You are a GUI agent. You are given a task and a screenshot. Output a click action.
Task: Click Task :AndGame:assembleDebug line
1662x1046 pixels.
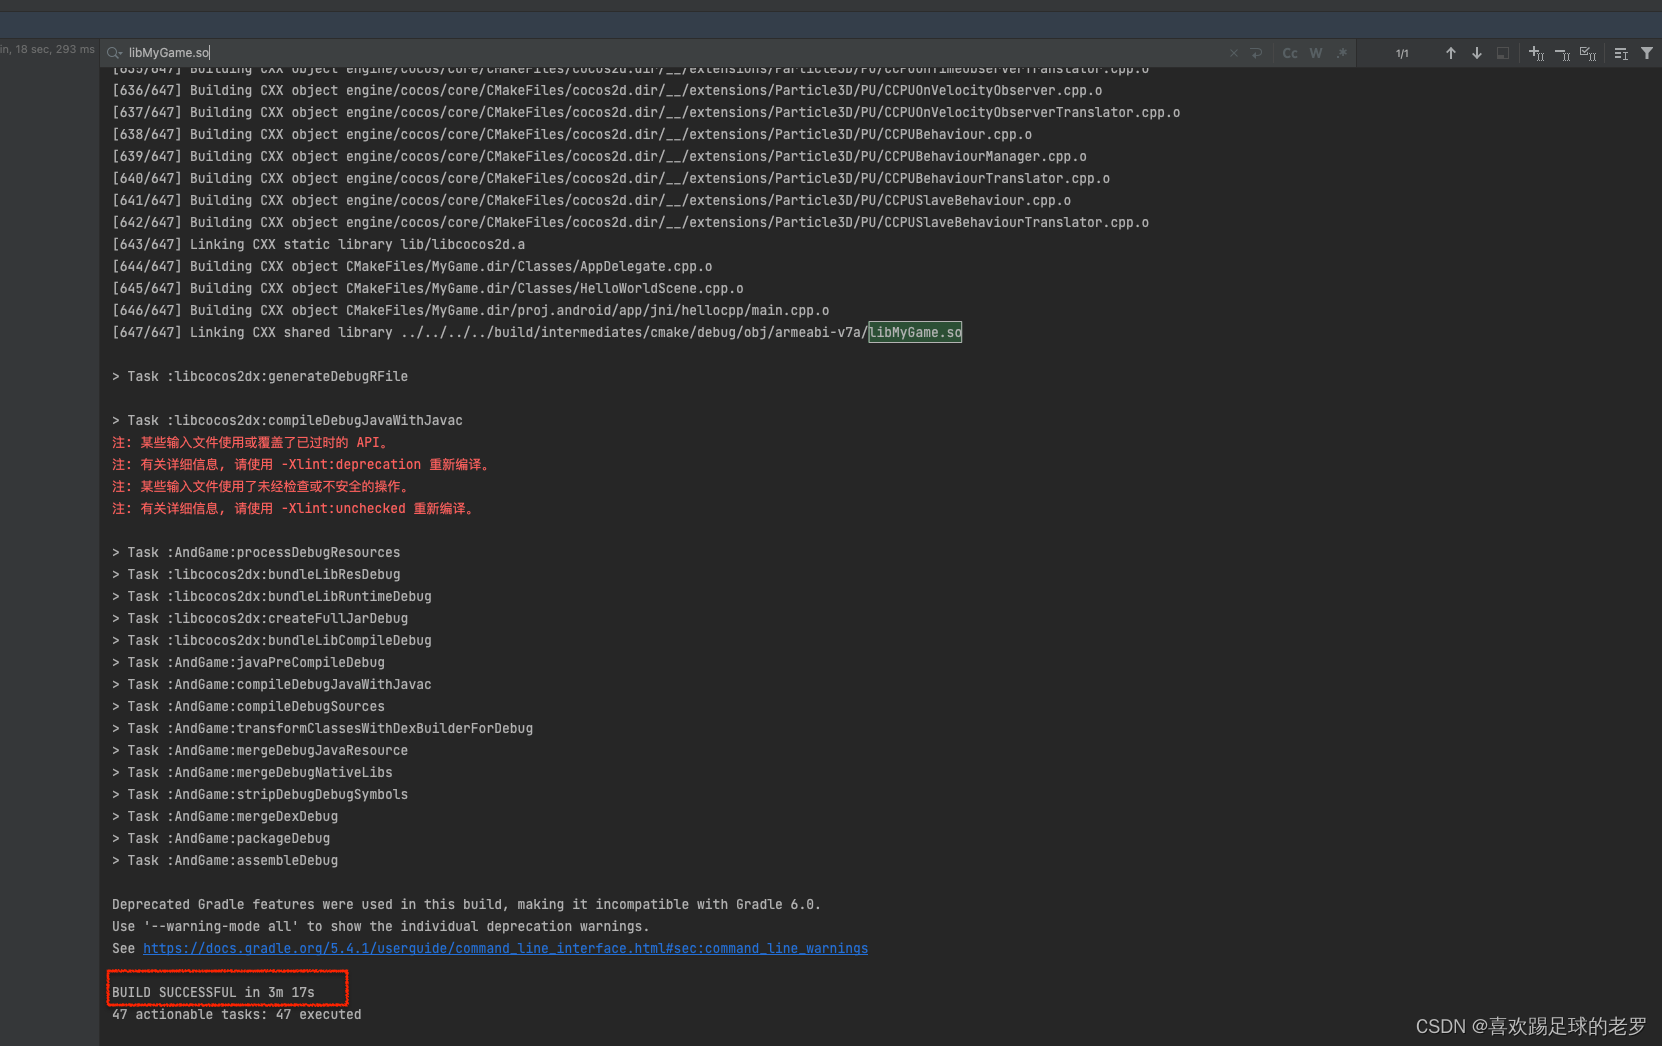click(225, 860)
